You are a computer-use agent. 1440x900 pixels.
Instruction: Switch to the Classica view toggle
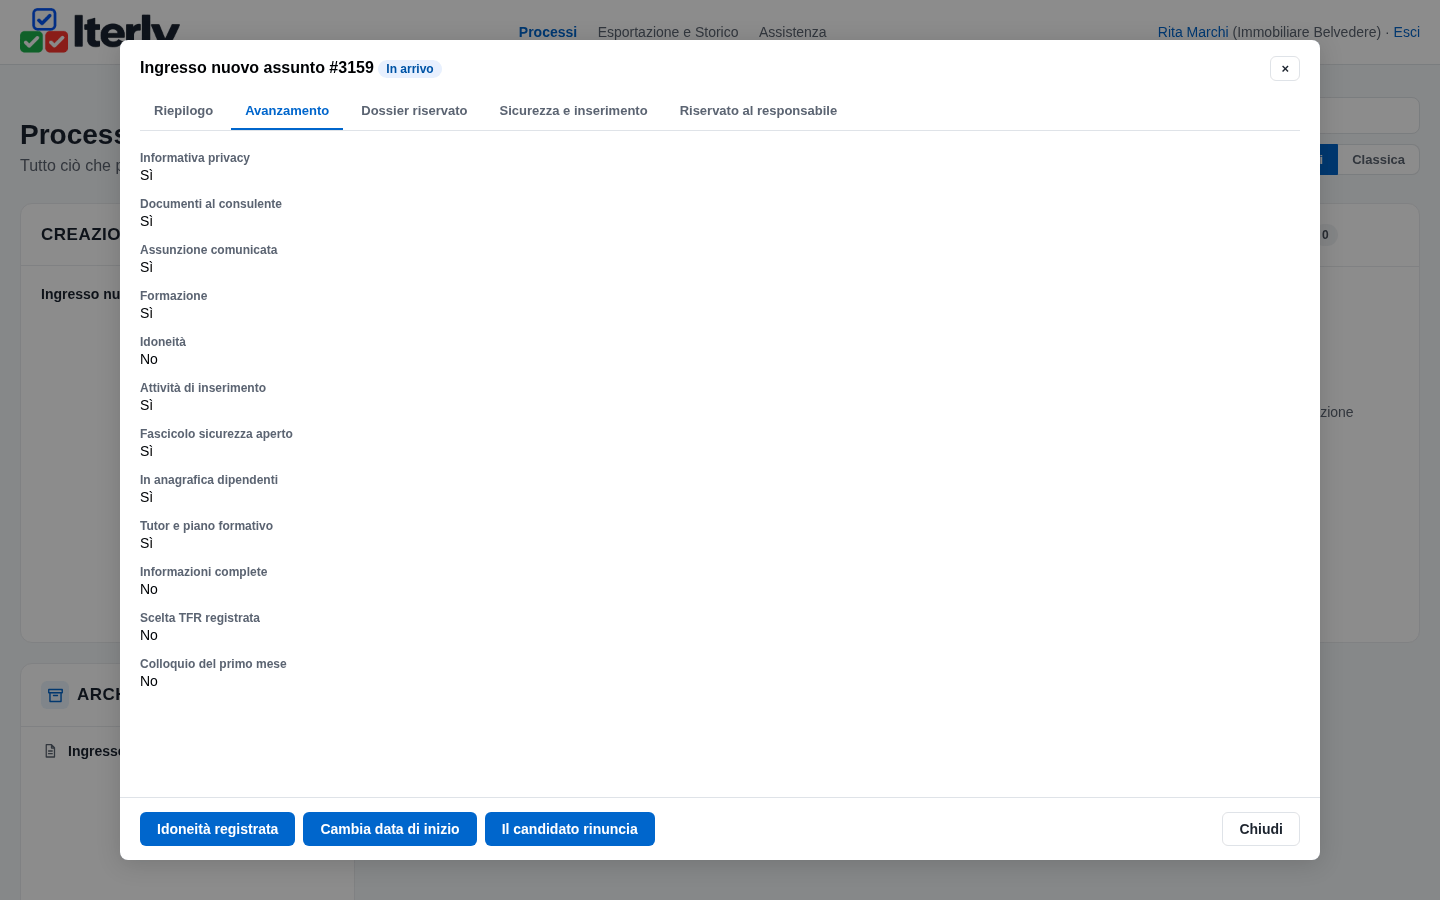(1378, 160)
